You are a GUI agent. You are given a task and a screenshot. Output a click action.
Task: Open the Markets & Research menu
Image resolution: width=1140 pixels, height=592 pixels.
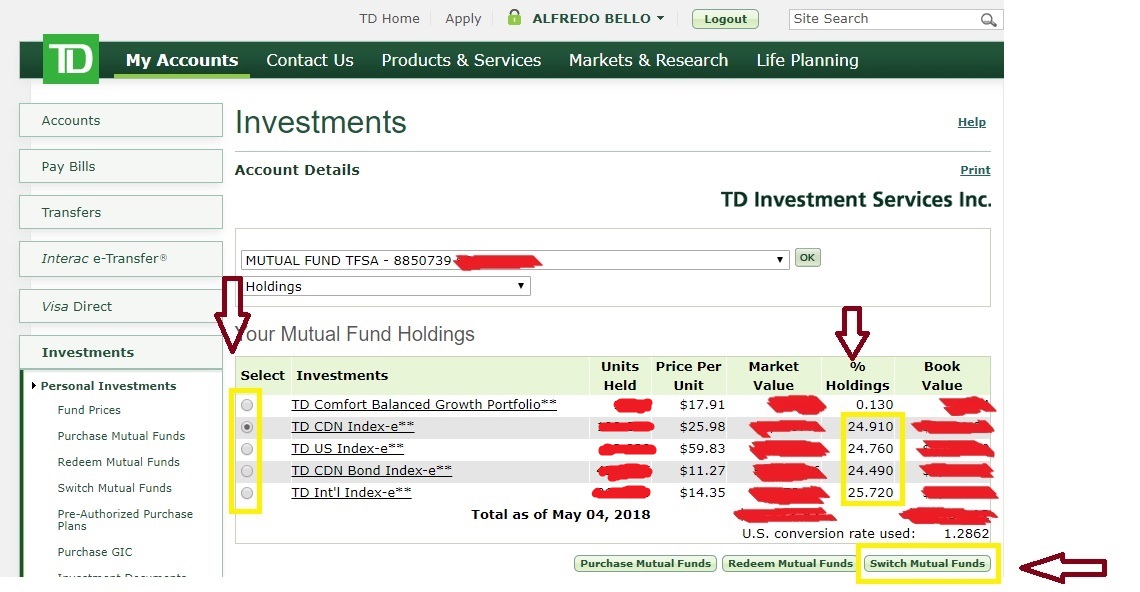click(x=649, y=60)
